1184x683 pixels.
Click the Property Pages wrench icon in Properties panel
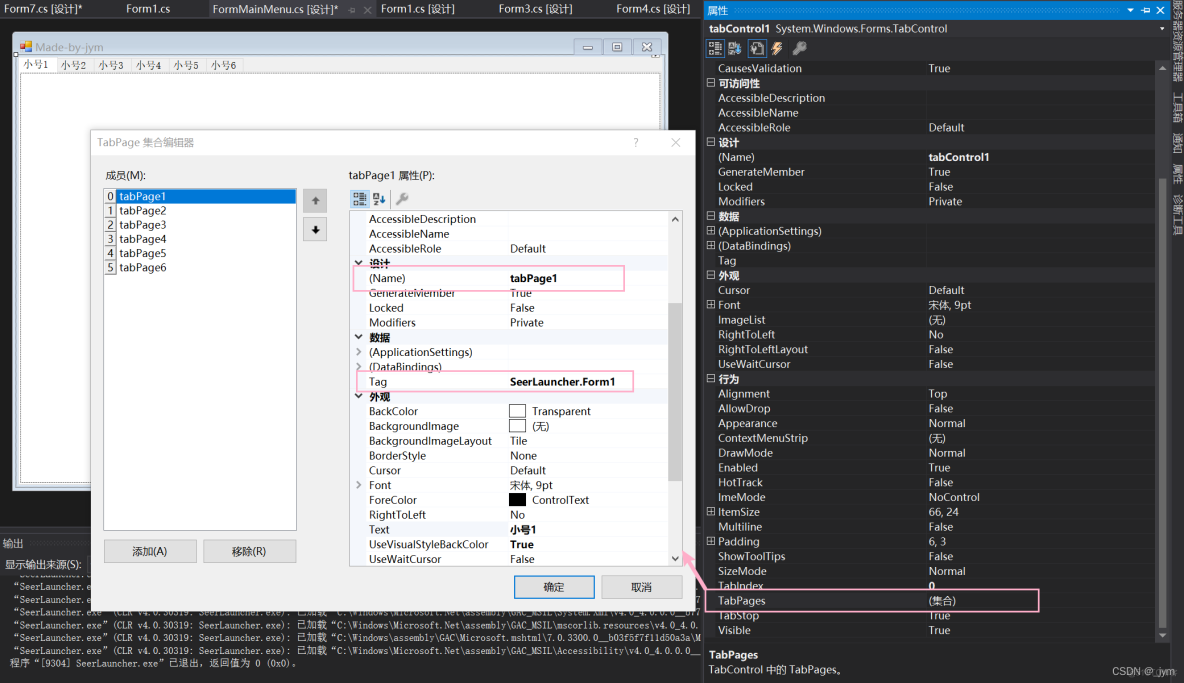[799, 48]
